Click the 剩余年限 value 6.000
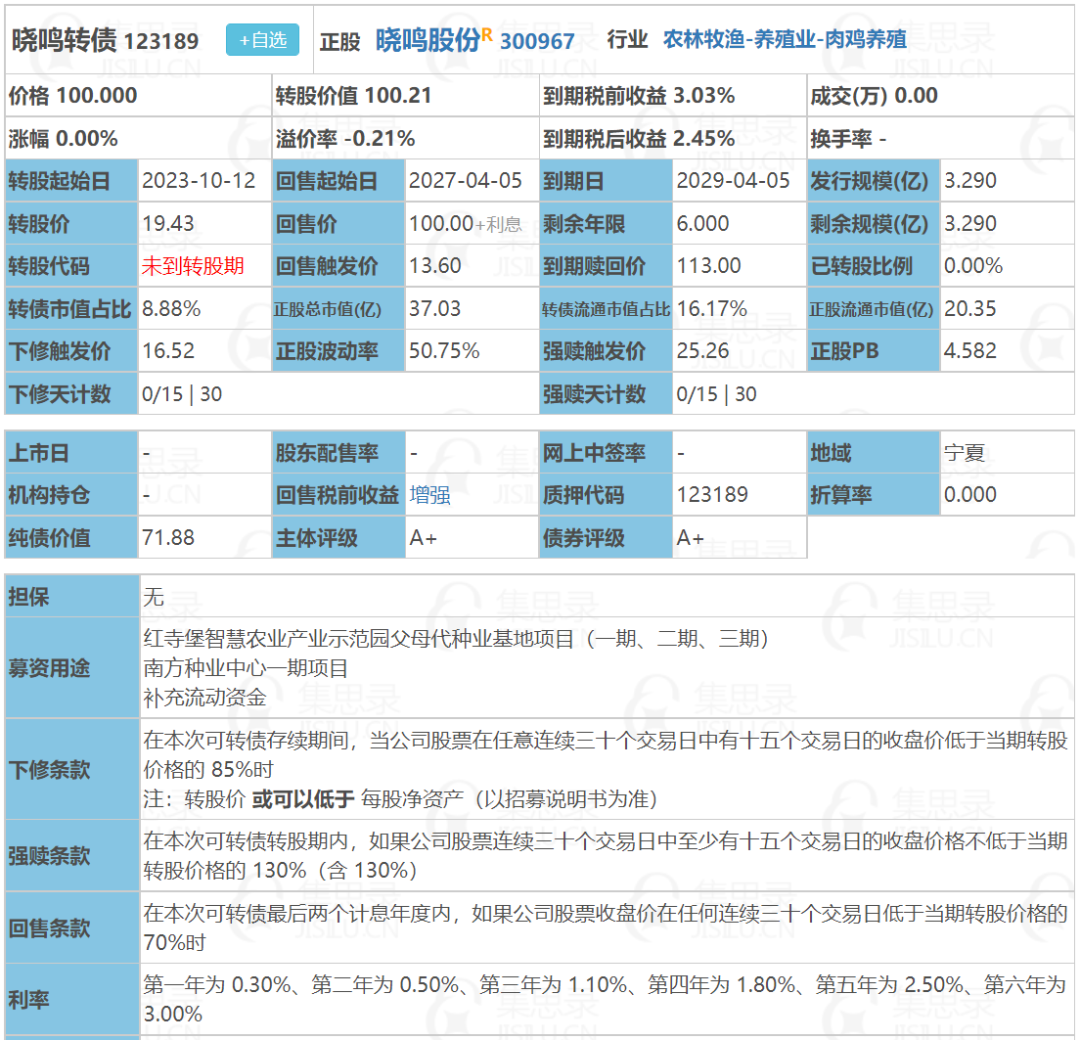 click(x=703, y=223)
